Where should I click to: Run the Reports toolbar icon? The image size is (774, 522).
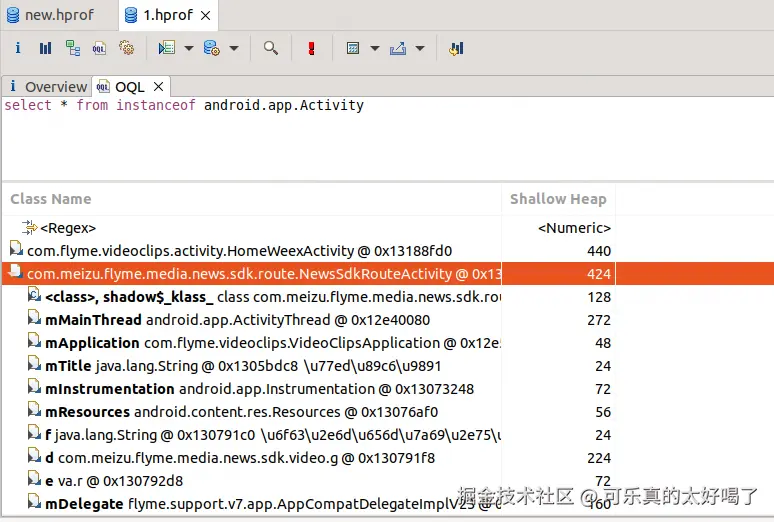coord(166,48)
